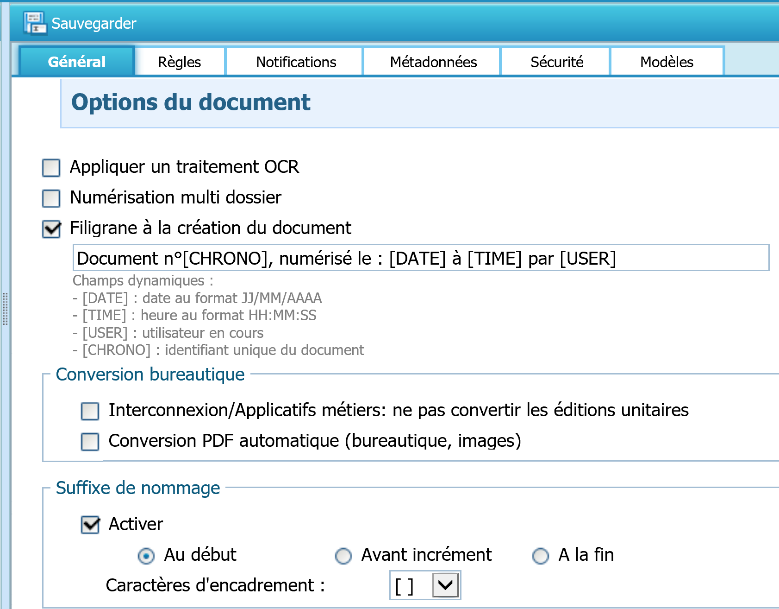Viewport: 779px width, 609px height.
Task: Check the Numérisation multi dossier option
Action: point(52,198)
